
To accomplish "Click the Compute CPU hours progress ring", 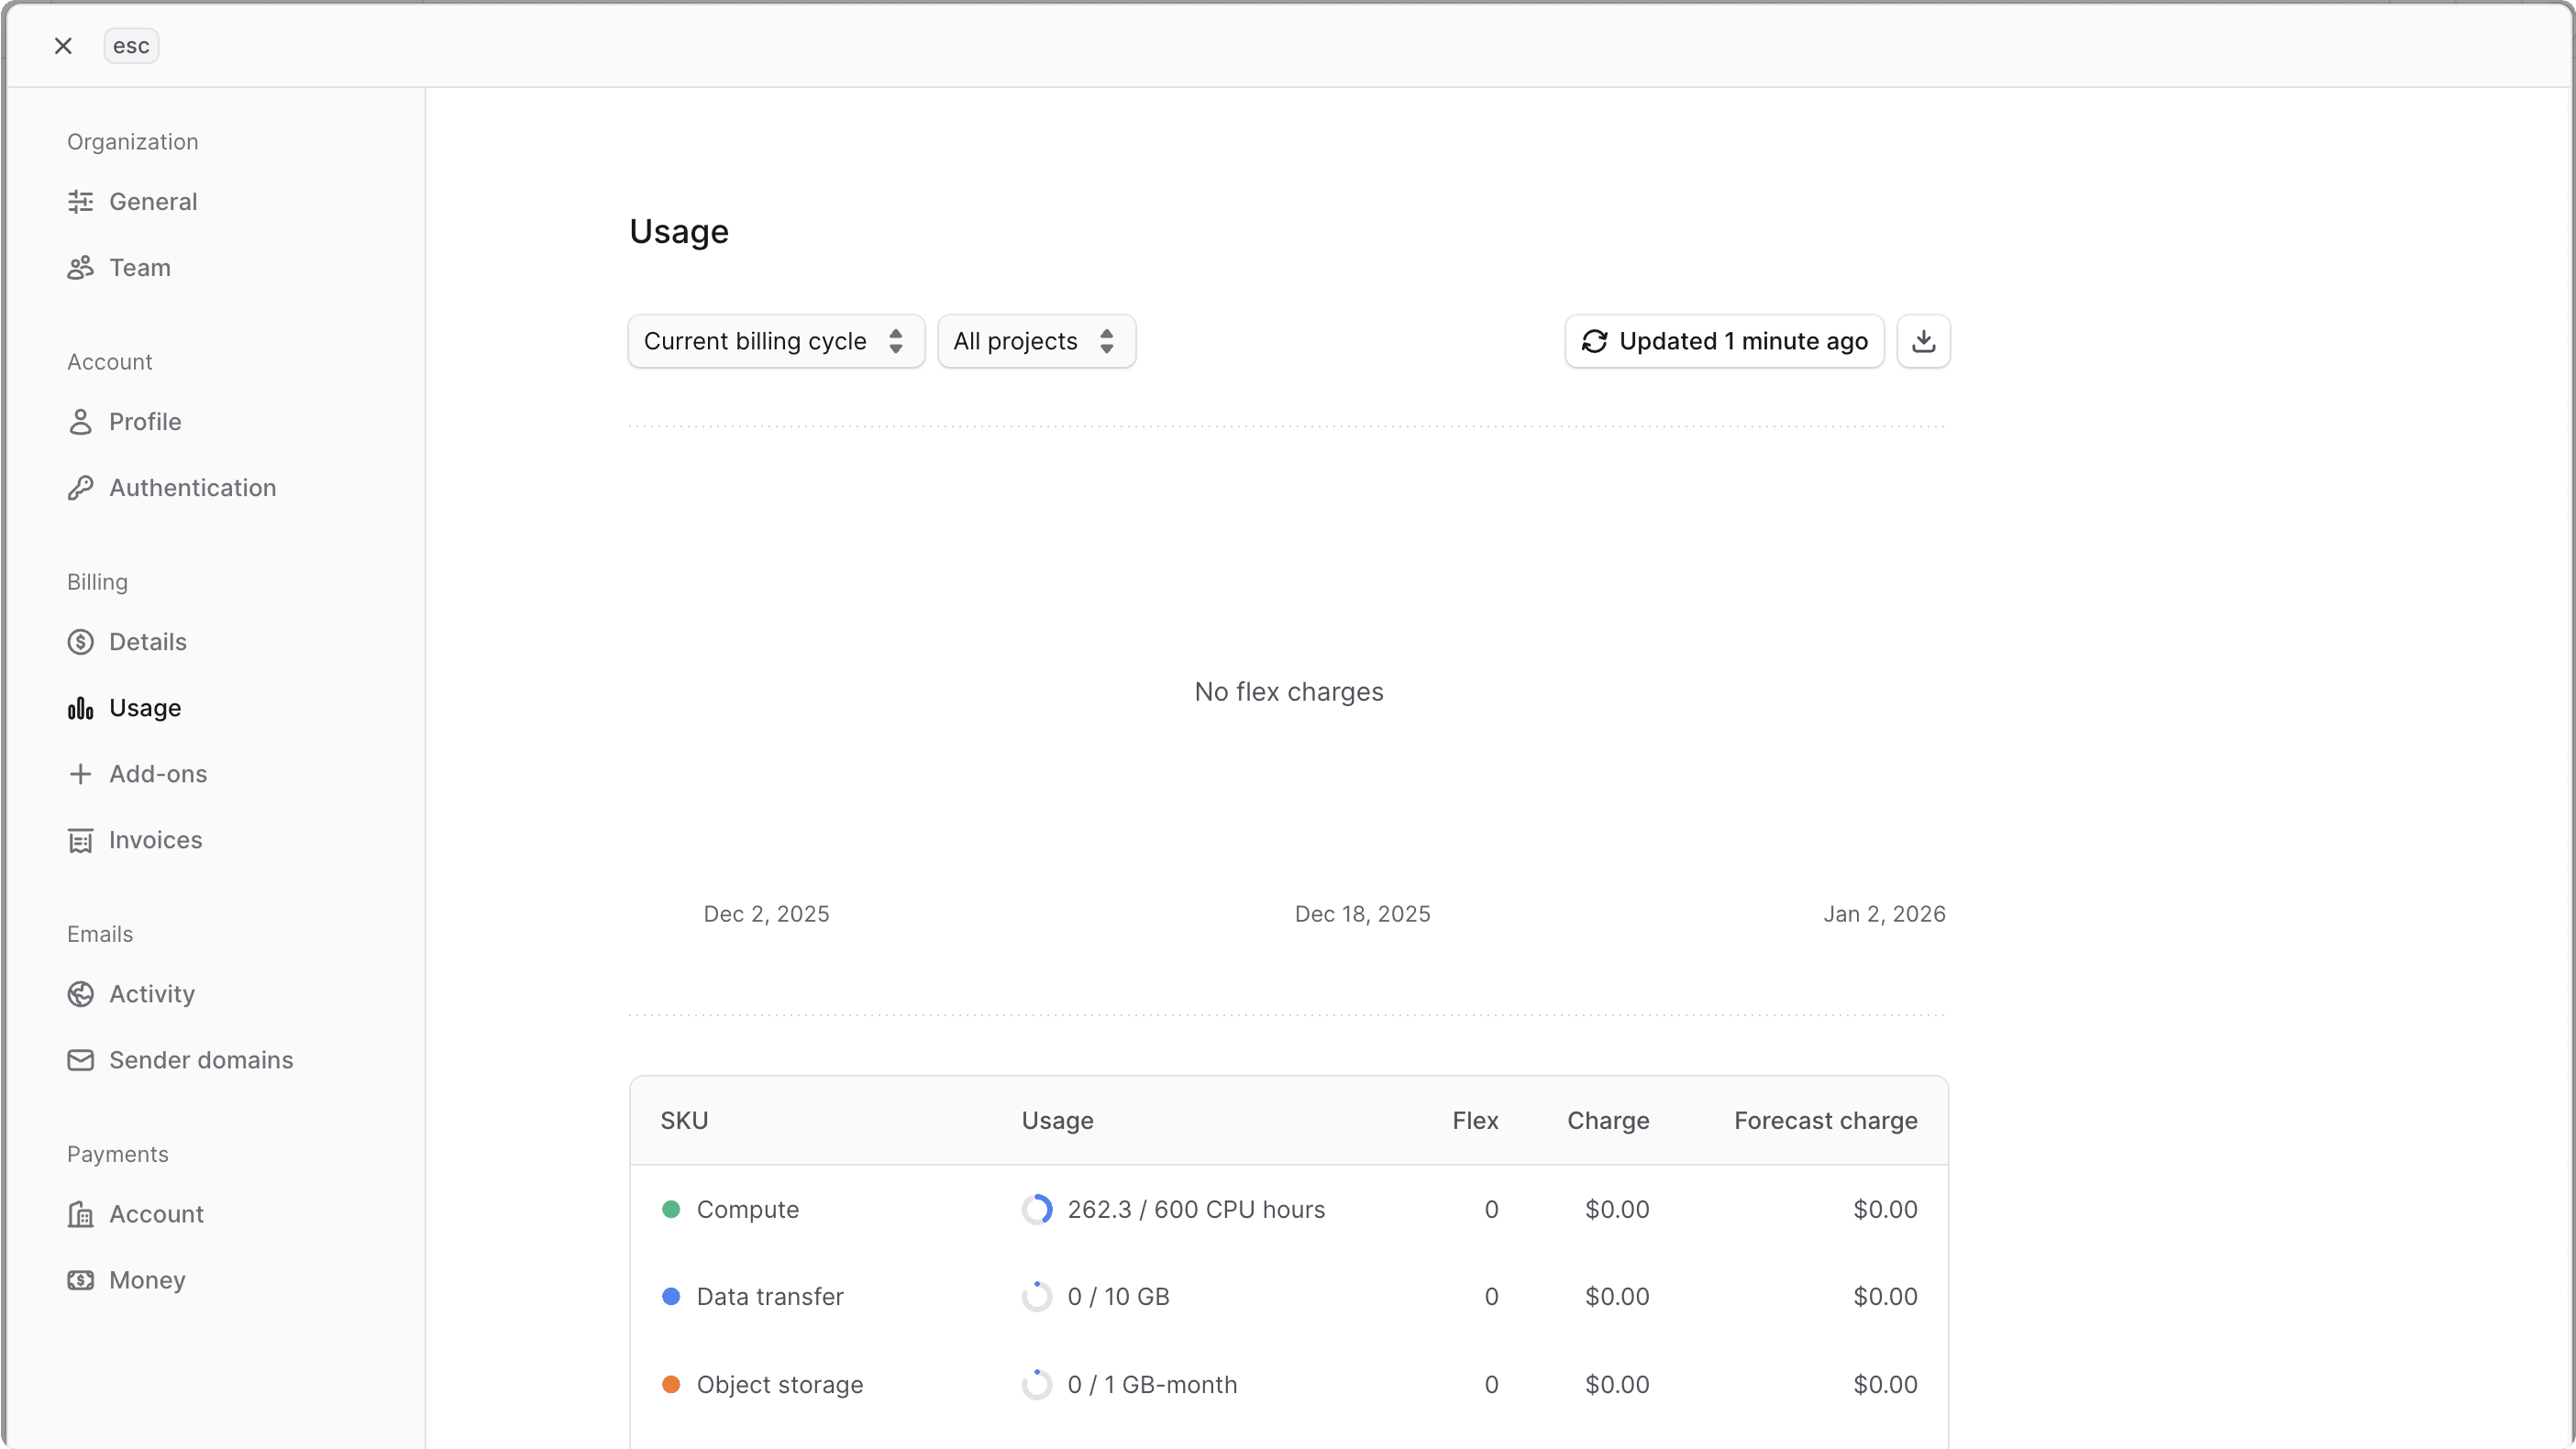I will click(x=1037, y=1209).
